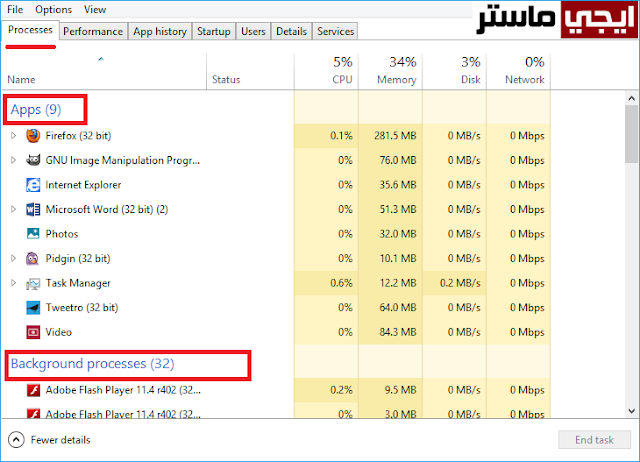Open the View menu
The image size is (640, 462).
(x=95, y=9)
